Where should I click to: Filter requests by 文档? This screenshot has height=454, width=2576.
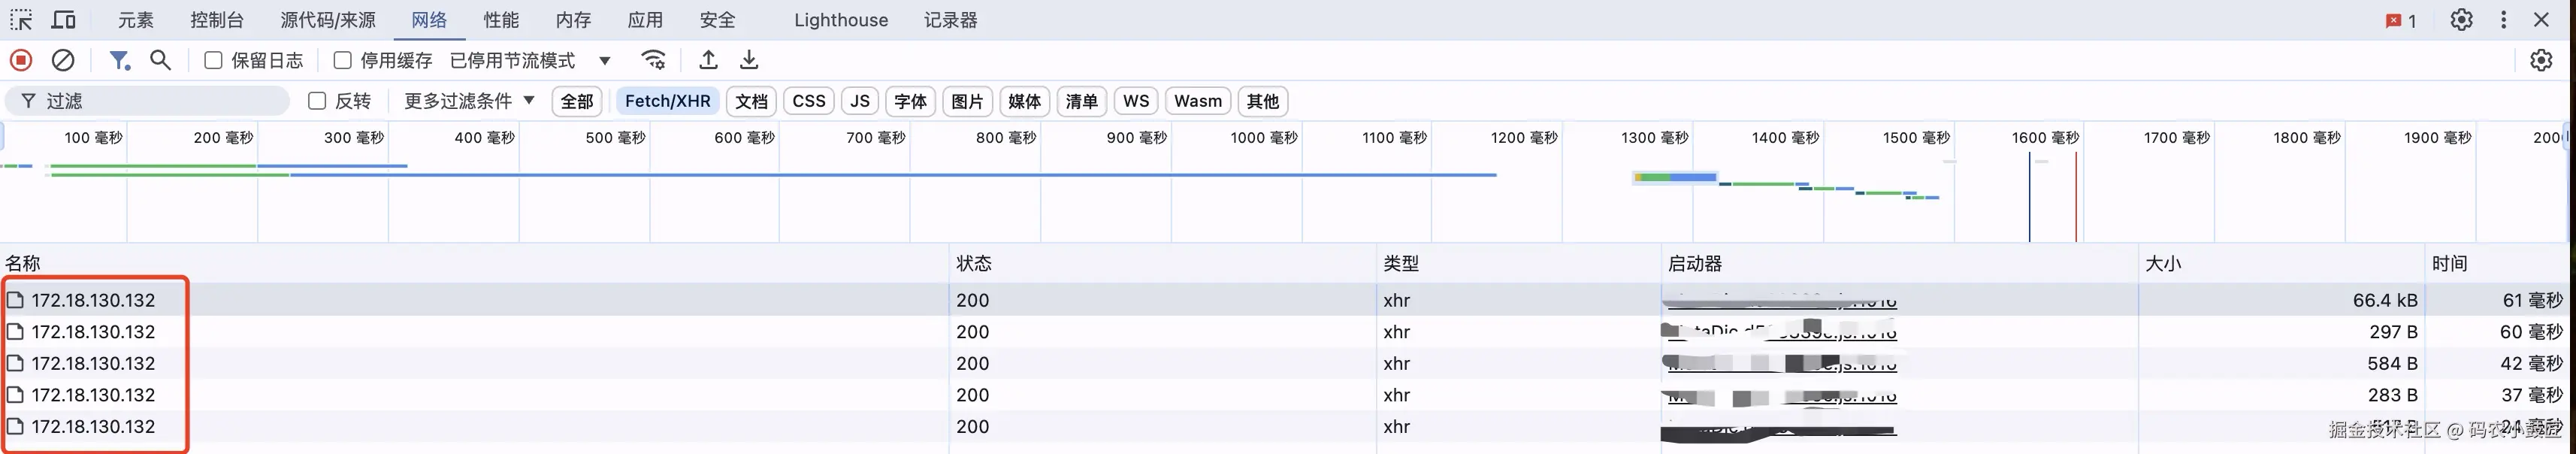coord(751,101)
